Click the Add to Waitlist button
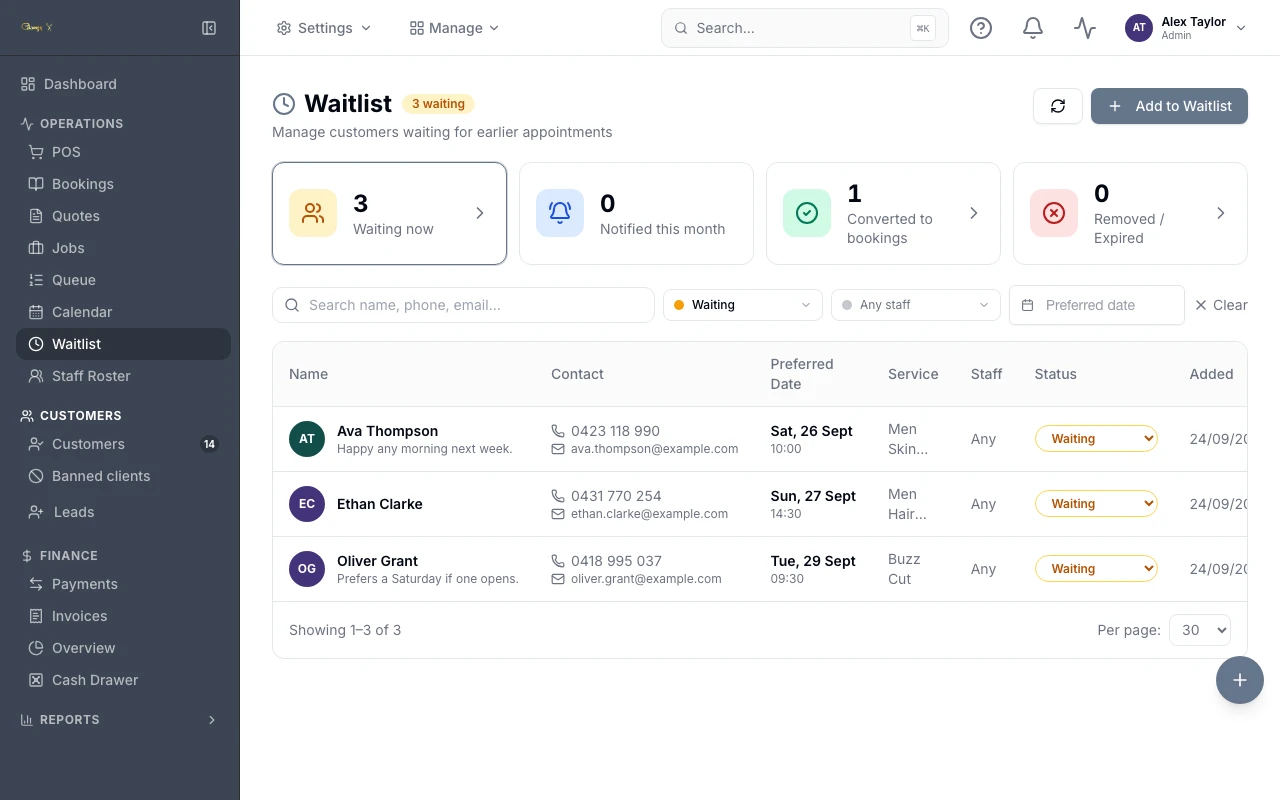Image resolution: width=1280 pixels, height=800 pixels. 1169,106
